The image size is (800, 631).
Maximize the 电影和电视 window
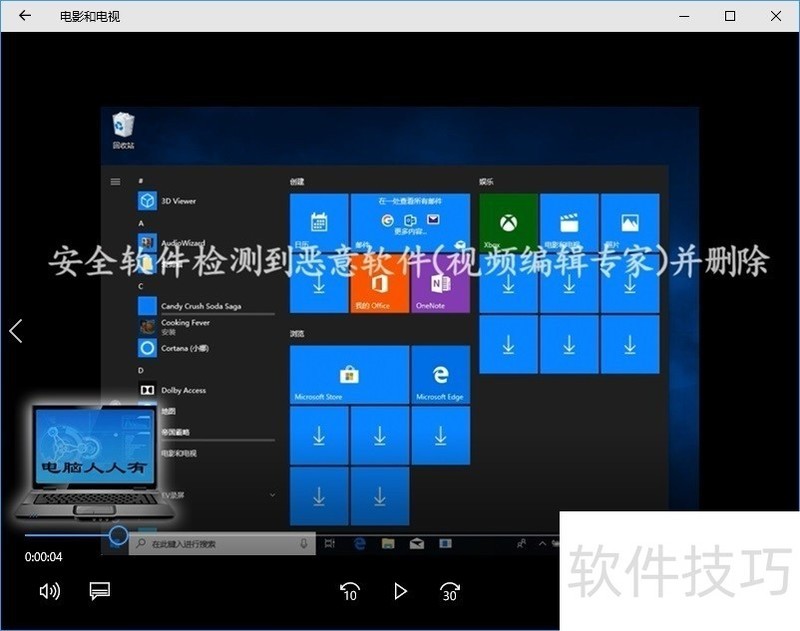pyautogui.click(x=730, y=16)
